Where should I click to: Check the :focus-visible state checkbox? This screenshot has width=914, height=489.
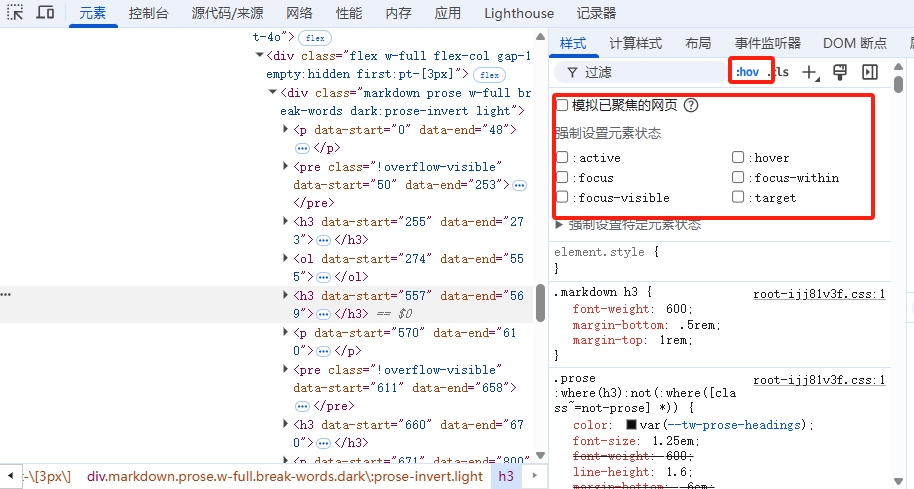562,196
